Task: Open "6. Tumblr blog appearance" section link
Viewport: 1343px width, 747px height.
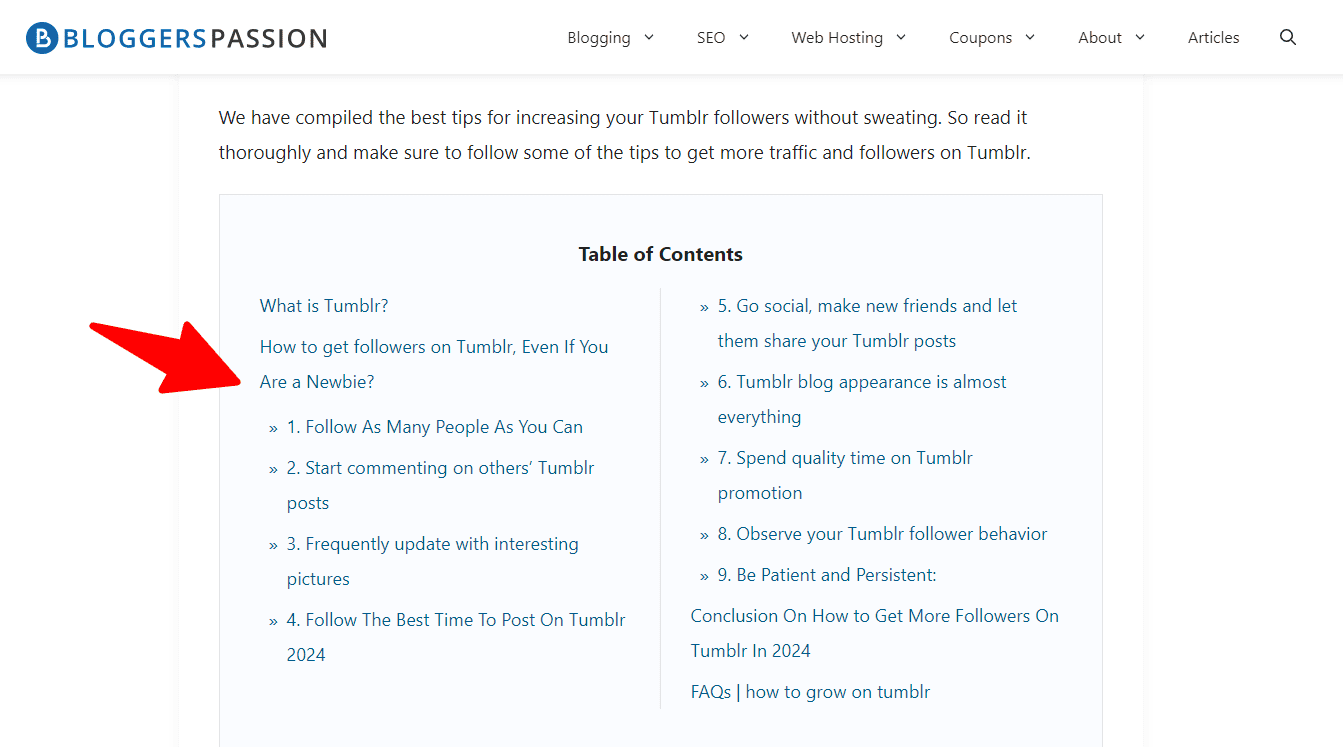Action: [861, 382]
